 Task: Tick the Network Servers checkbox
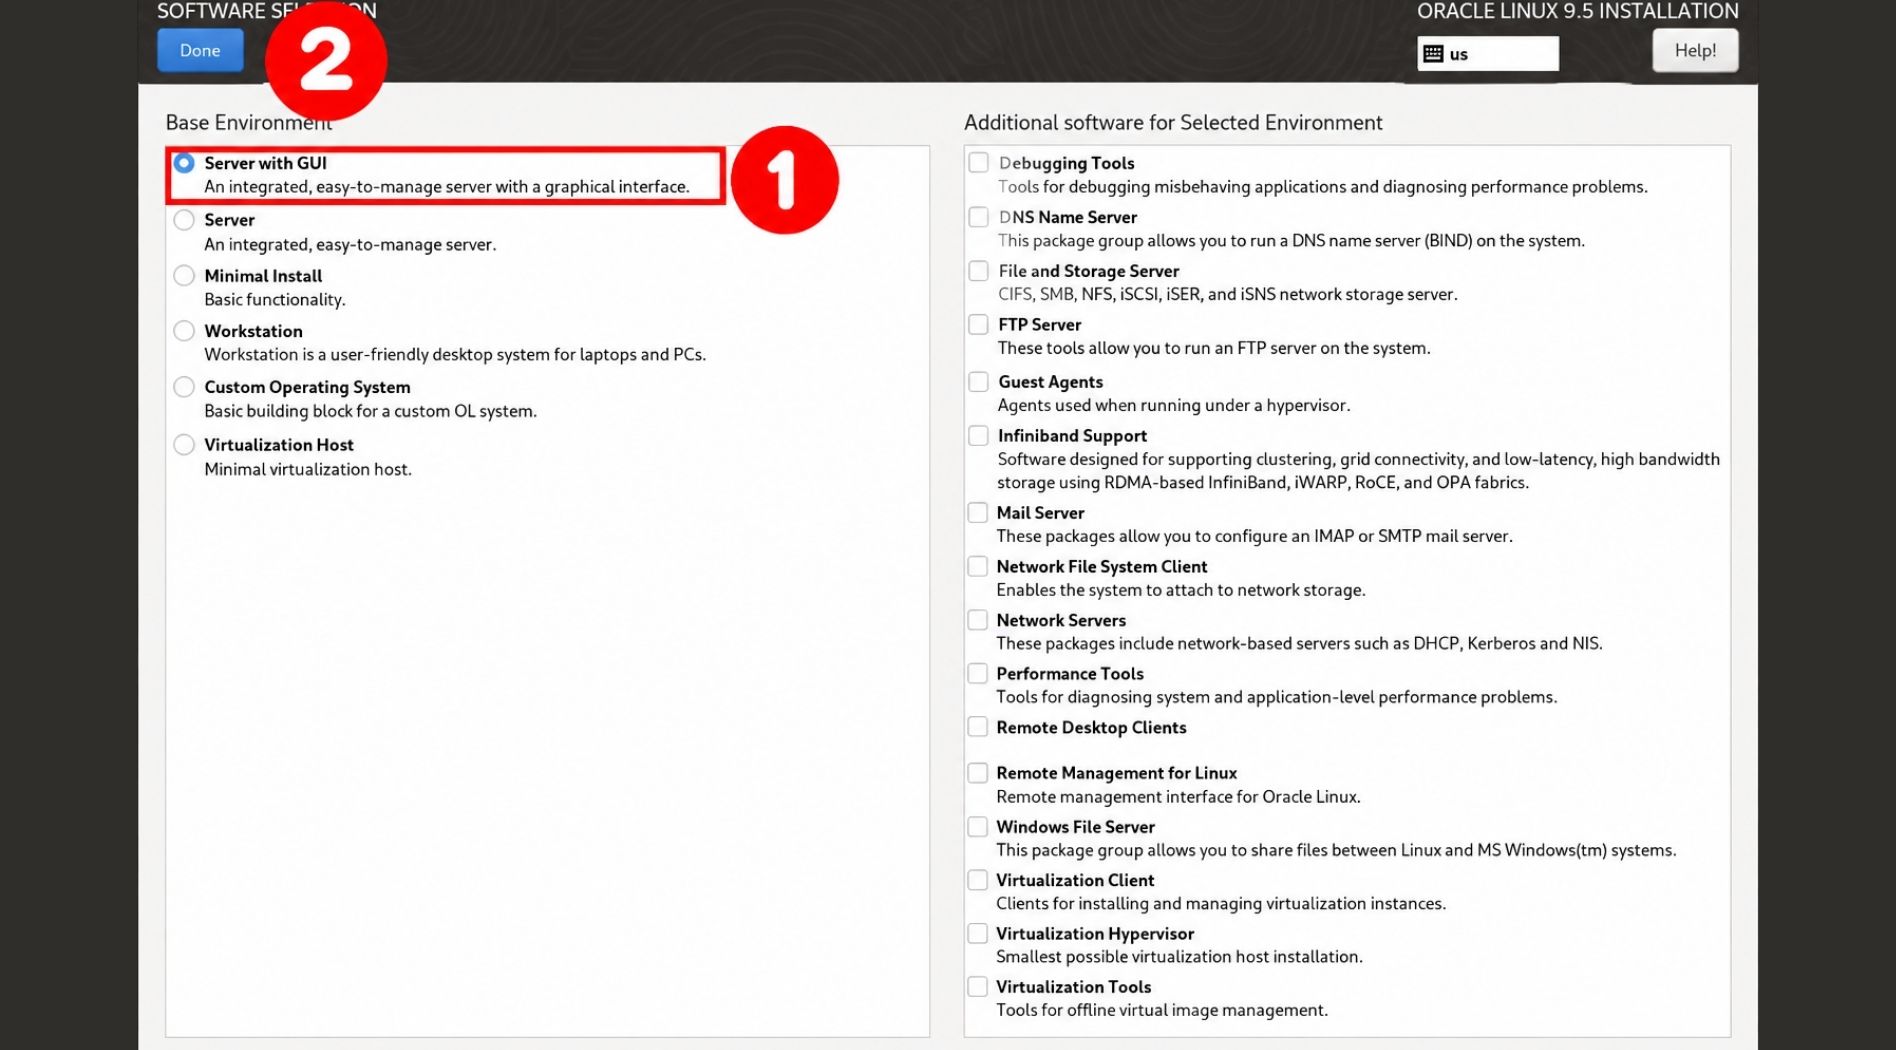[x=978, y=620]
